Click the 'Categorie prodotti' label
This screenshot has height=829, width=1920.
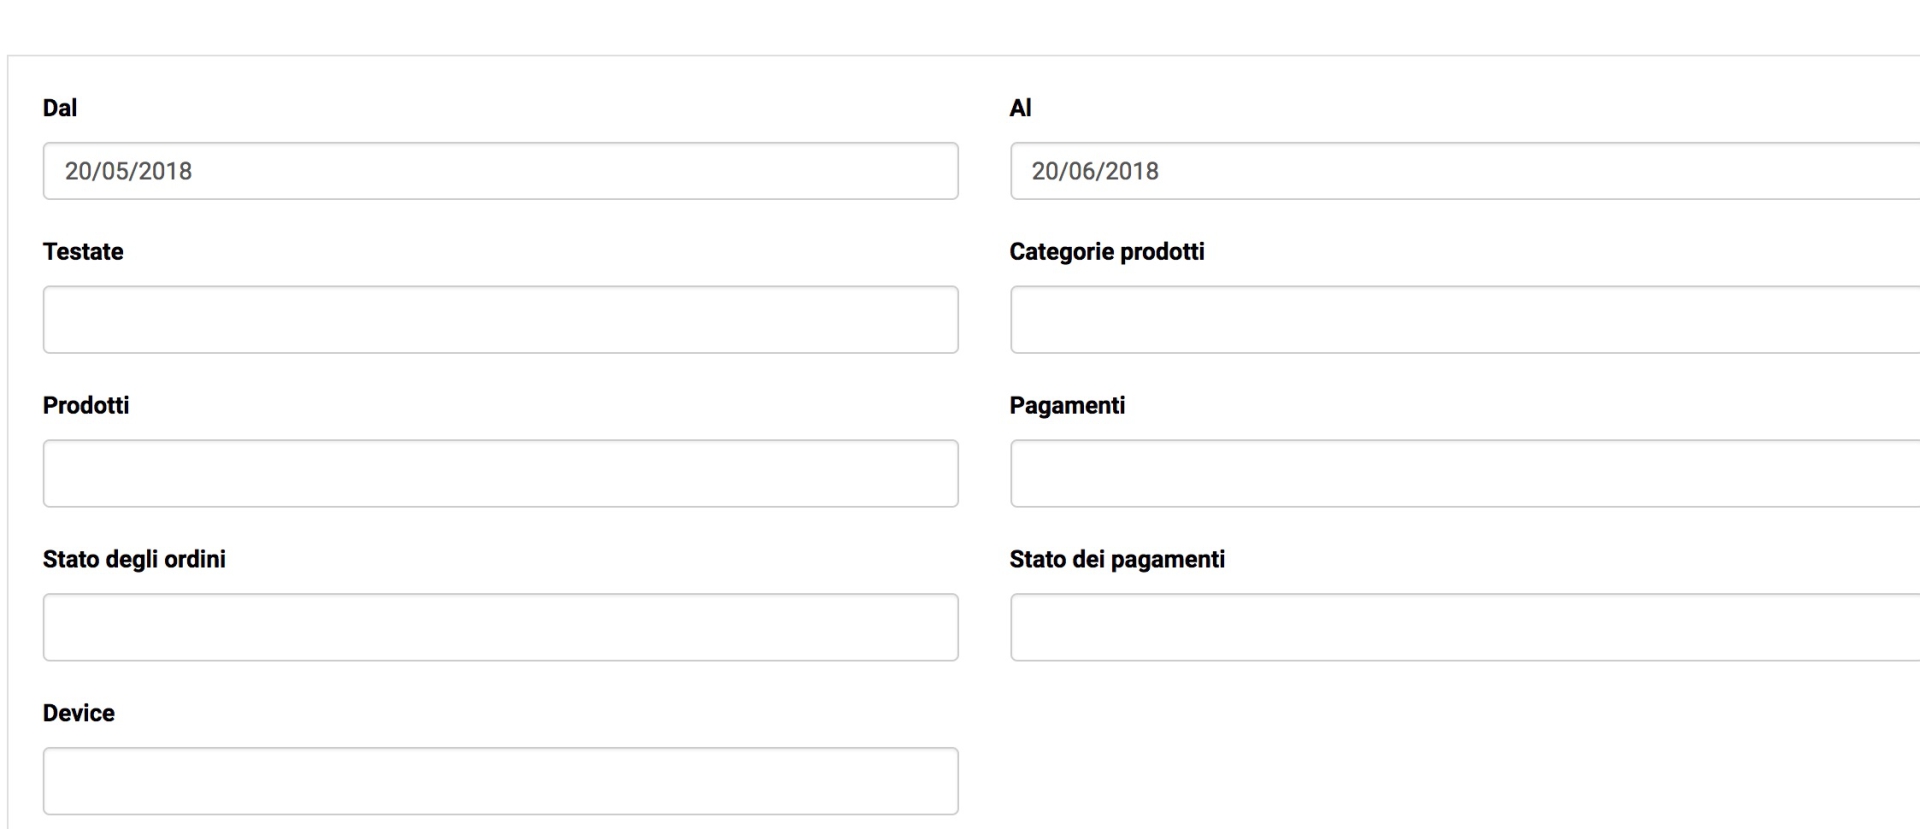[1106, 252]
